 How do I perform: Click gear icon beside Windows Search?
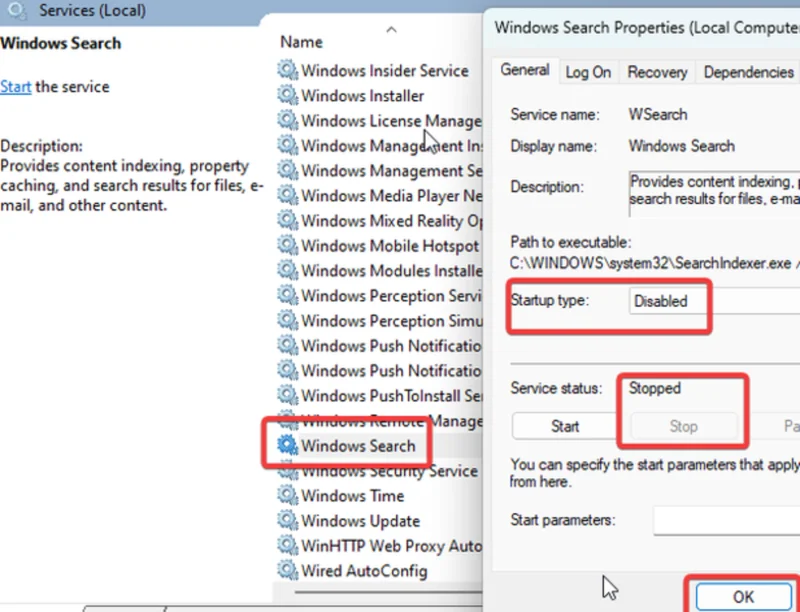click(287, 445)
